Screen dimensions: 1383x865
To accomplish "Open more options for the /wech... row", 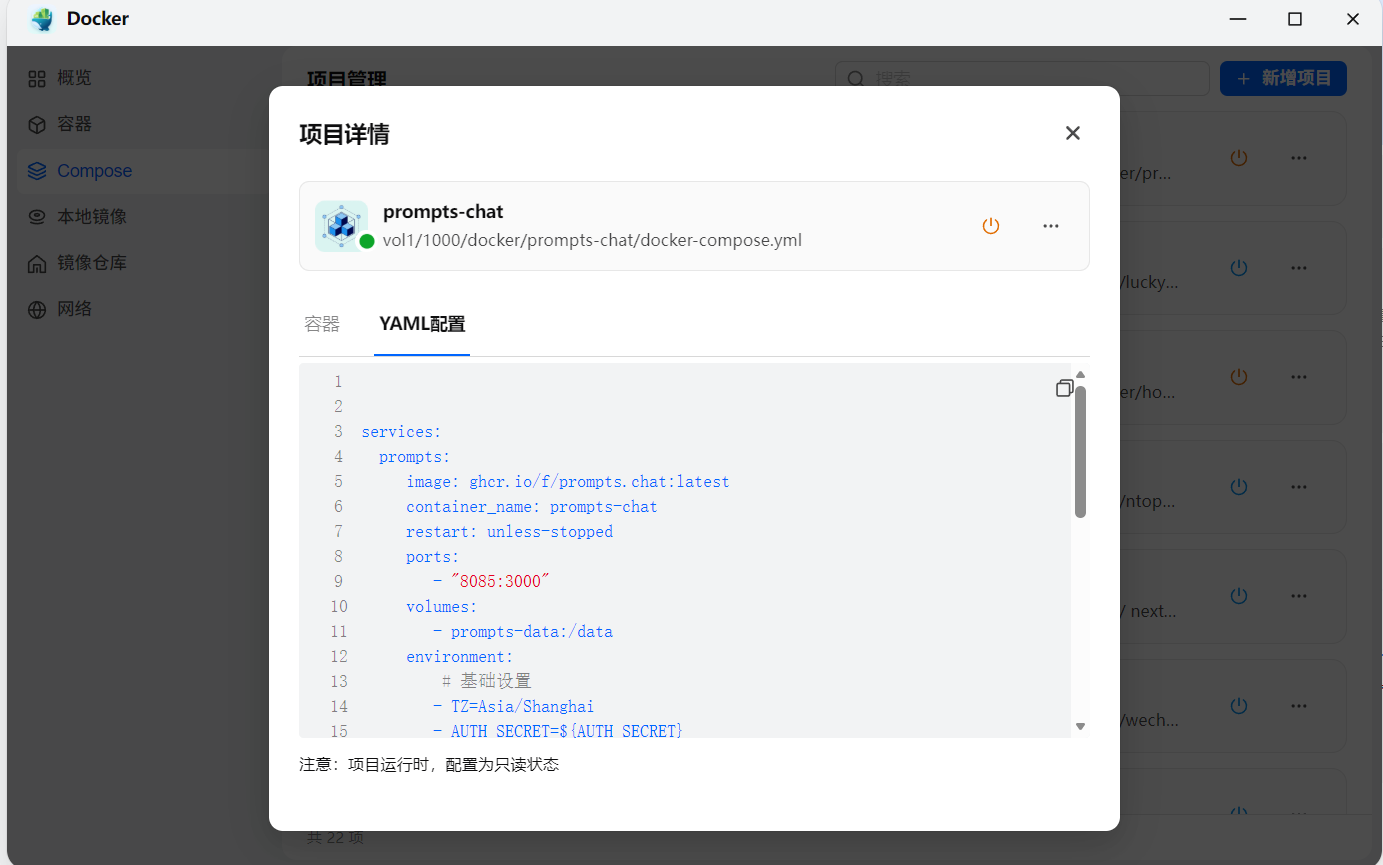I will [x=1299, y=706].
